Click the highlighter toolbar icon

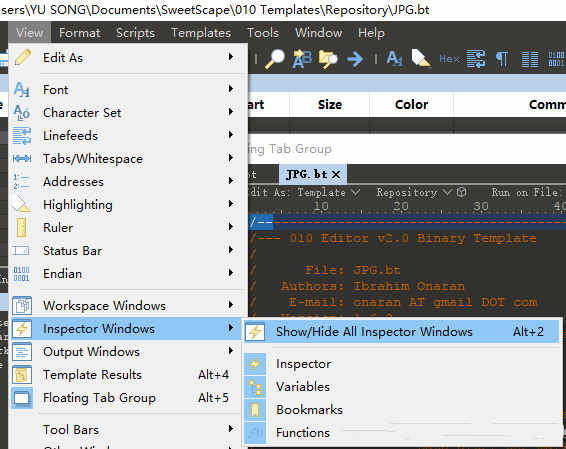[x=421, y=59]
